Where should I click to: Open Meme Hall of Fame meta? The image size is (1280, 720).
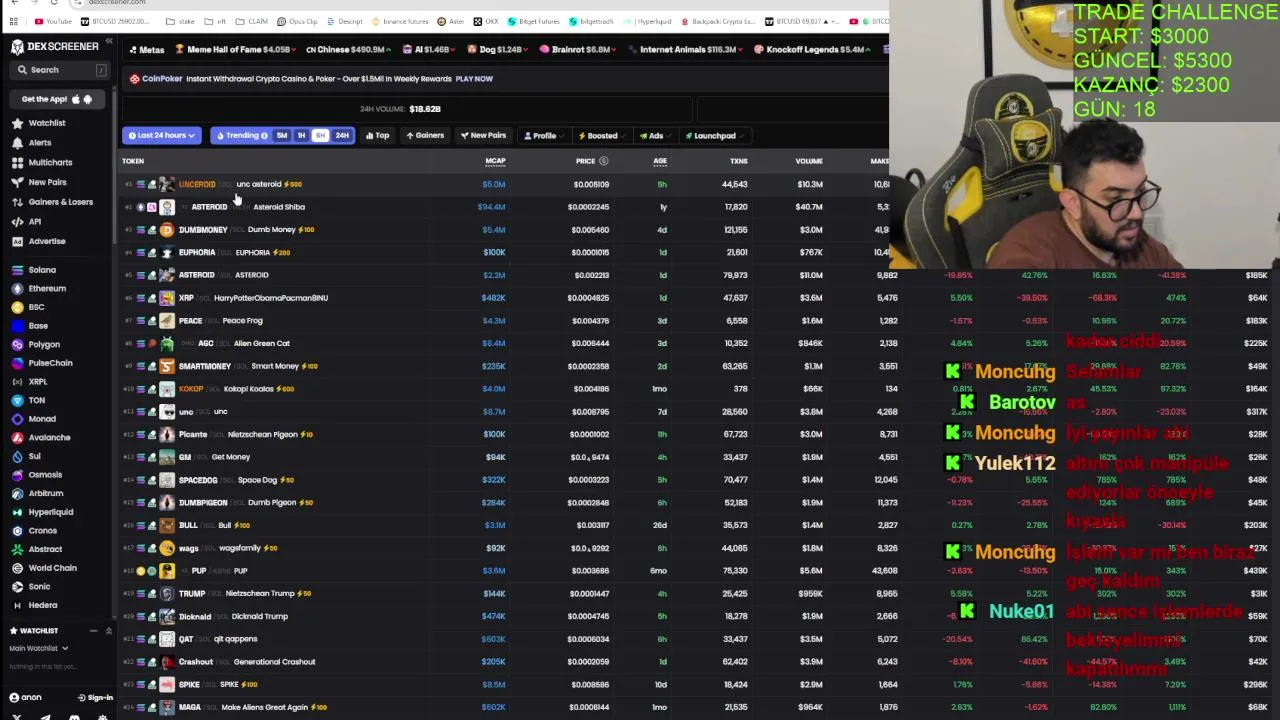[234, 50]
